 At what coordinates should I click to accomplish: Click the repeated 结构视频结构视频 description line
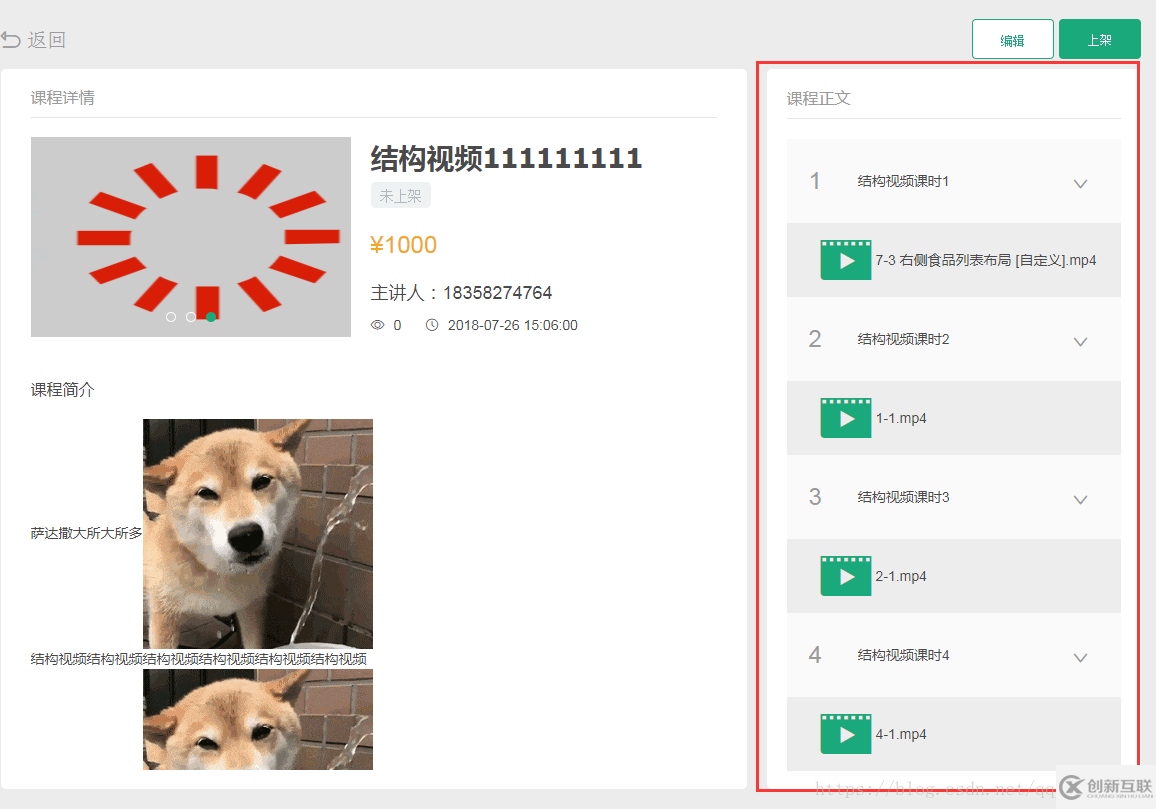click(x=199, y=659)
